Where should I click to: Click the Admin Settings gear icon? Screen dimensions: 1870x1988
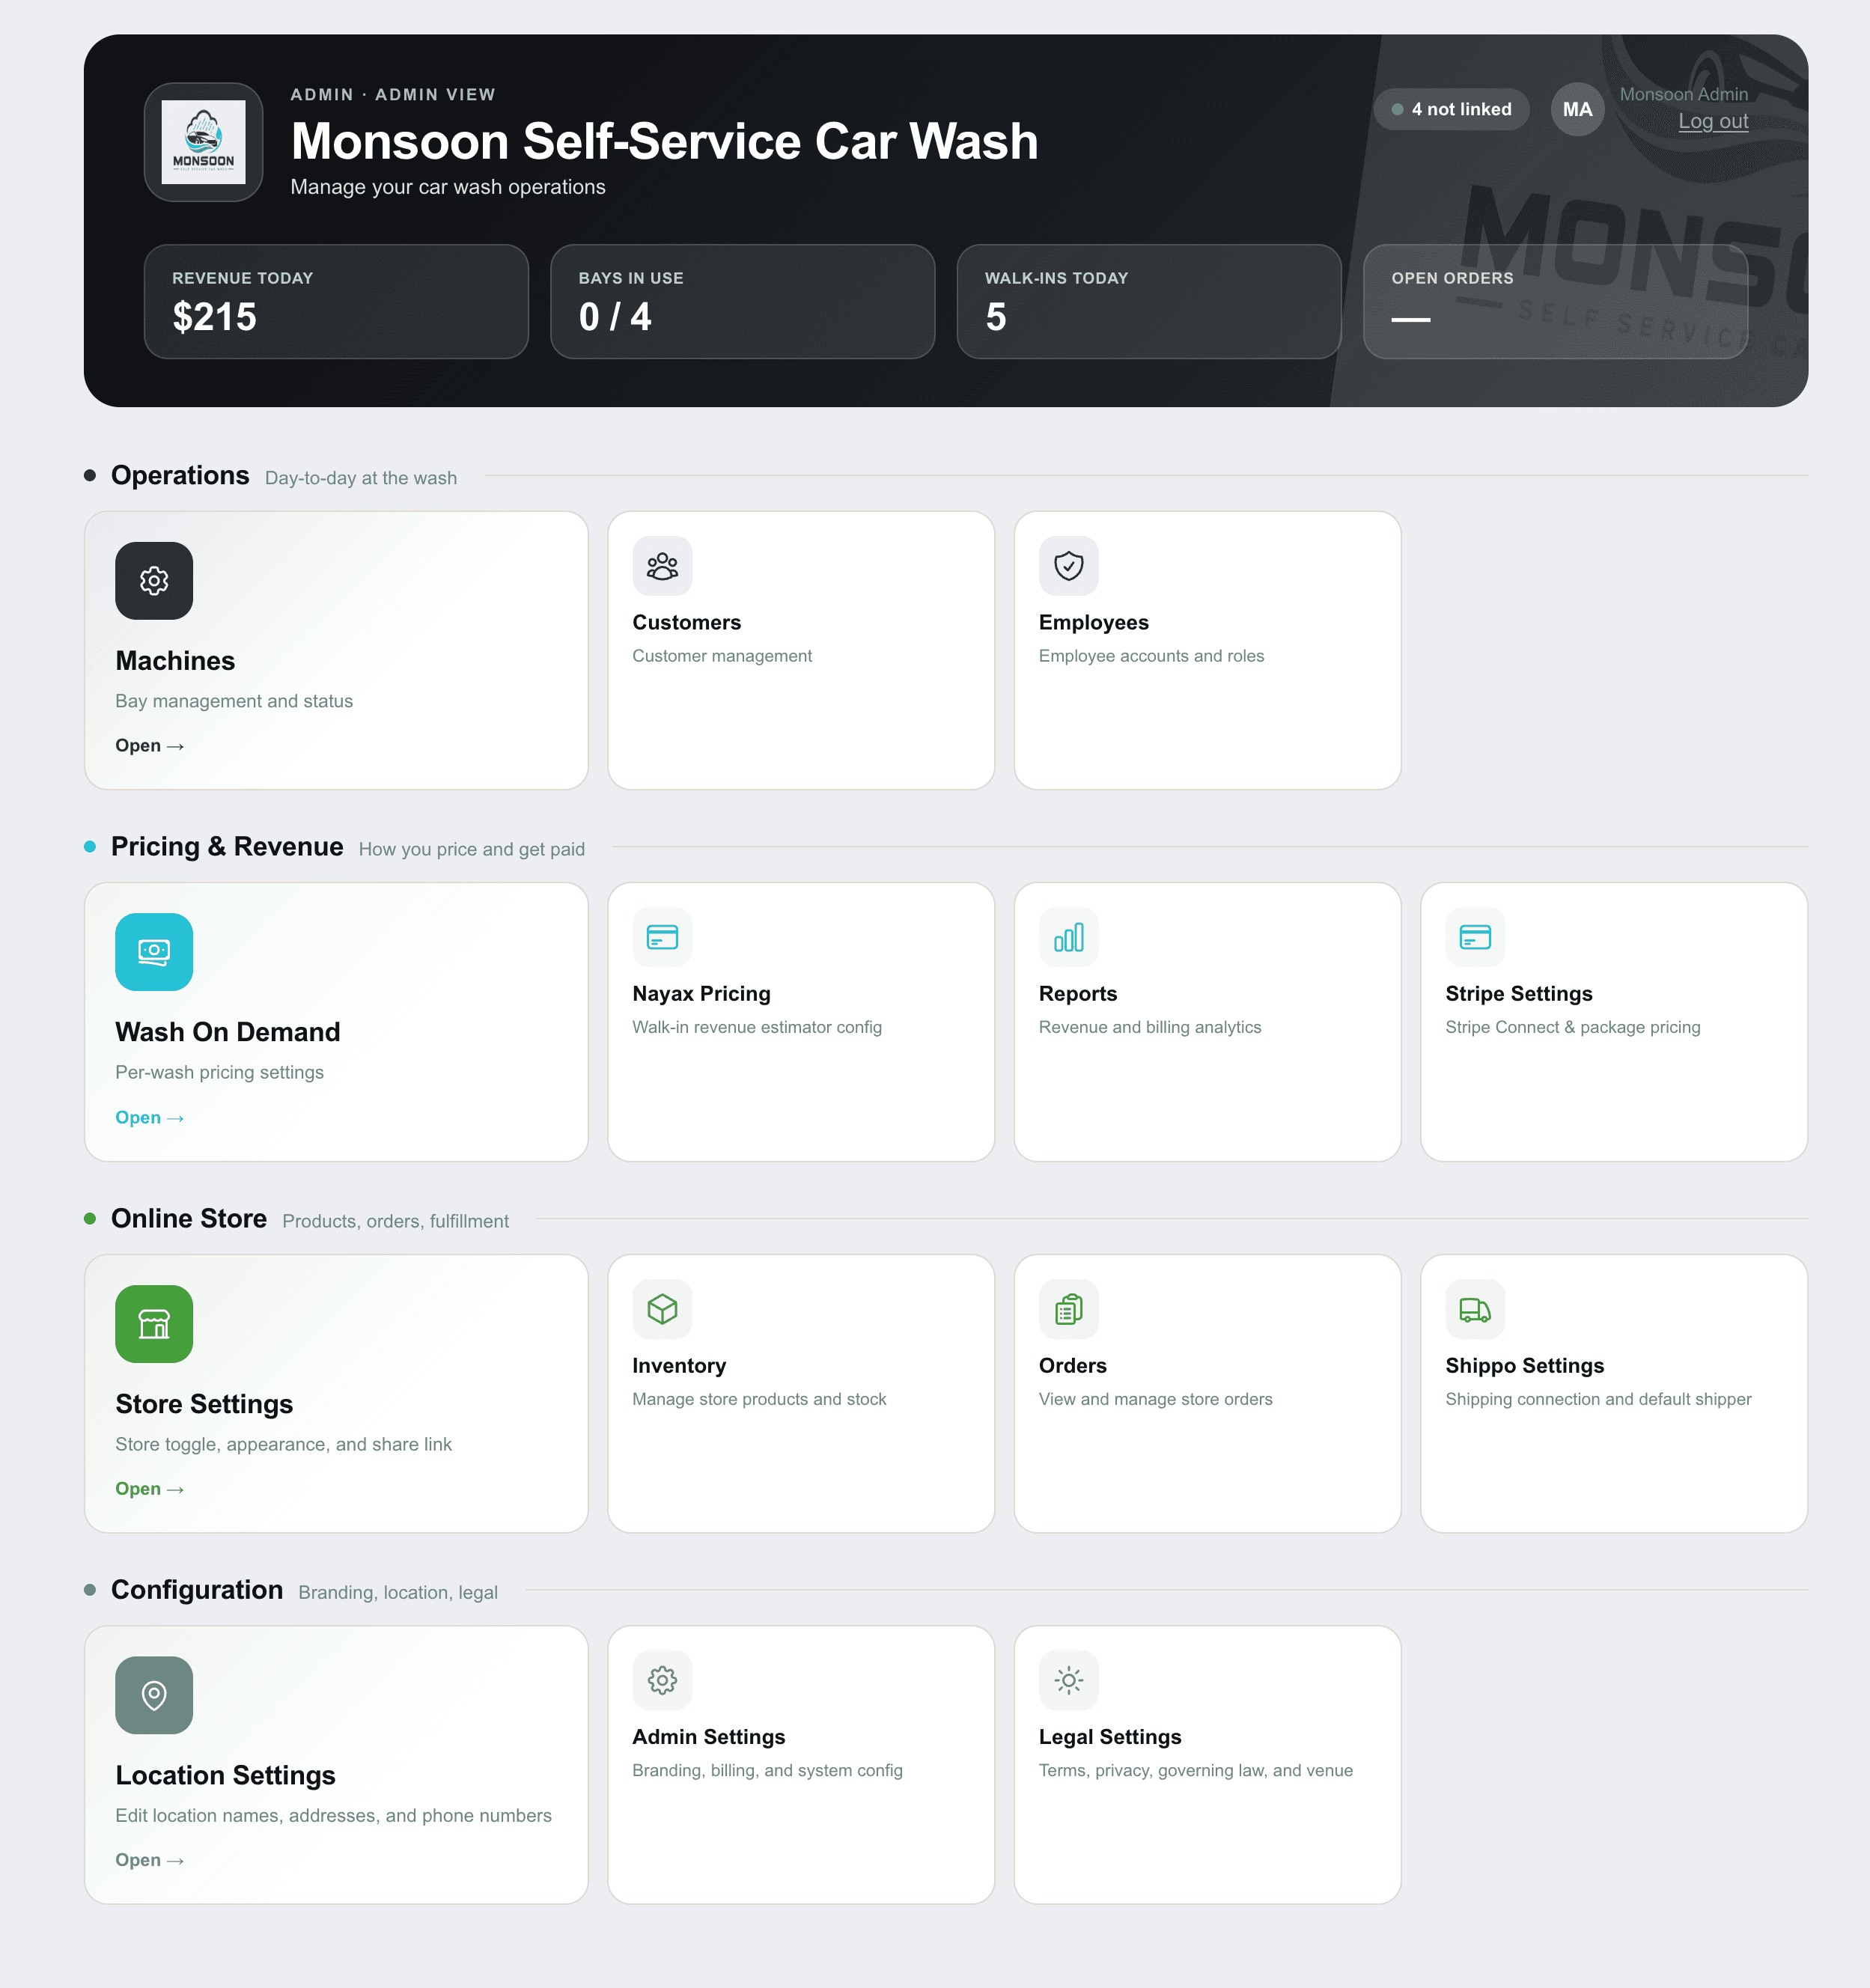click(x=662, y=1680)
